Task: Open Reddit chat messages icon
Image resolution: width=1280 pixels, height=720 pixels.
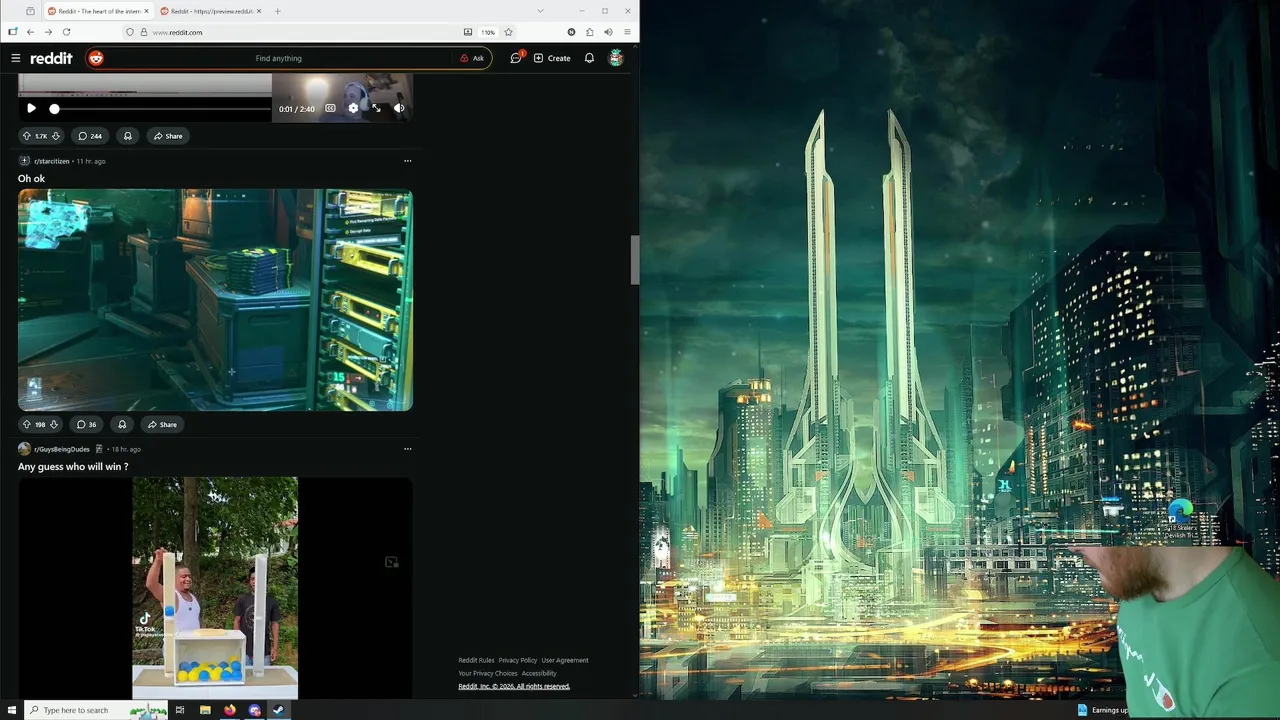Action: click(x=516, y=58)
